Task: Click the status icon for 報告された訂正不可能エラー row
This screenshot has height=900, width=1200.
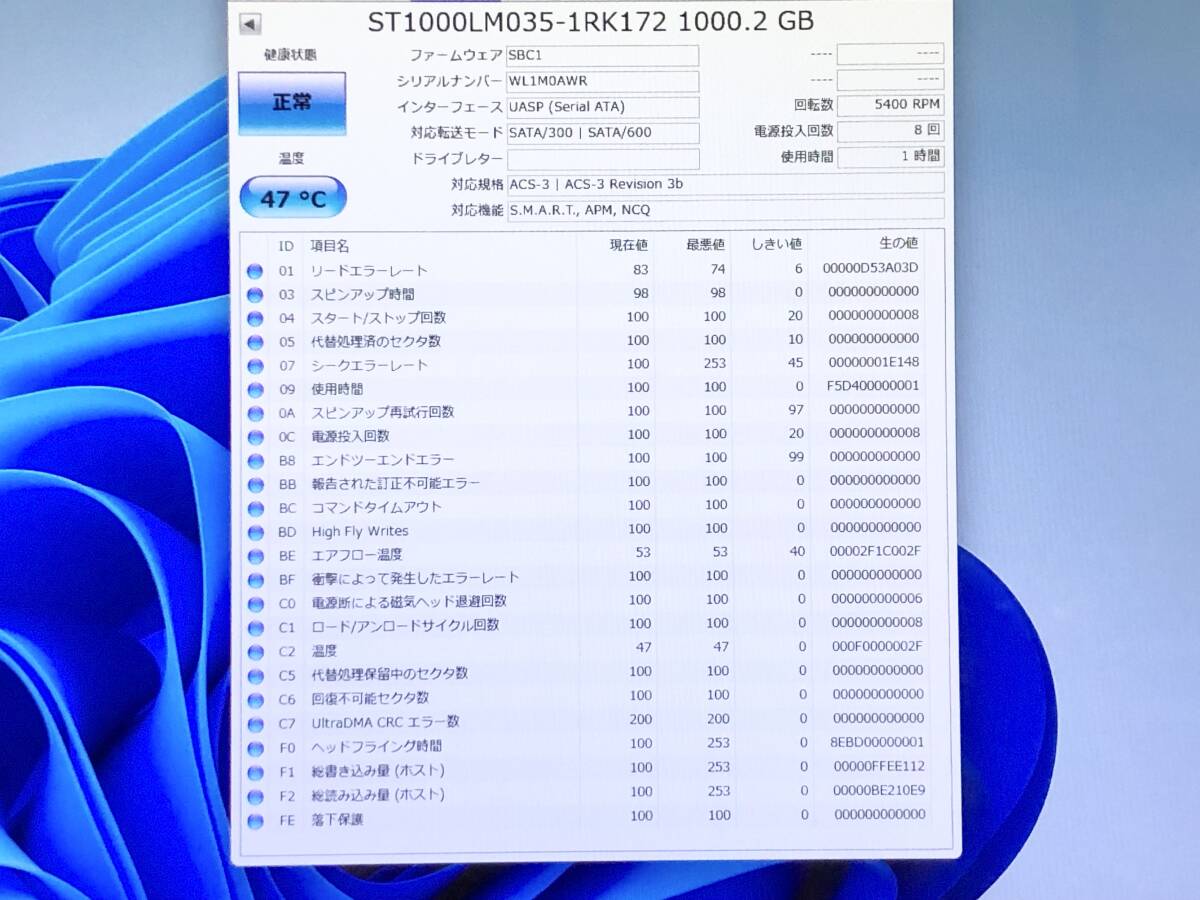Action: (254, 484)
